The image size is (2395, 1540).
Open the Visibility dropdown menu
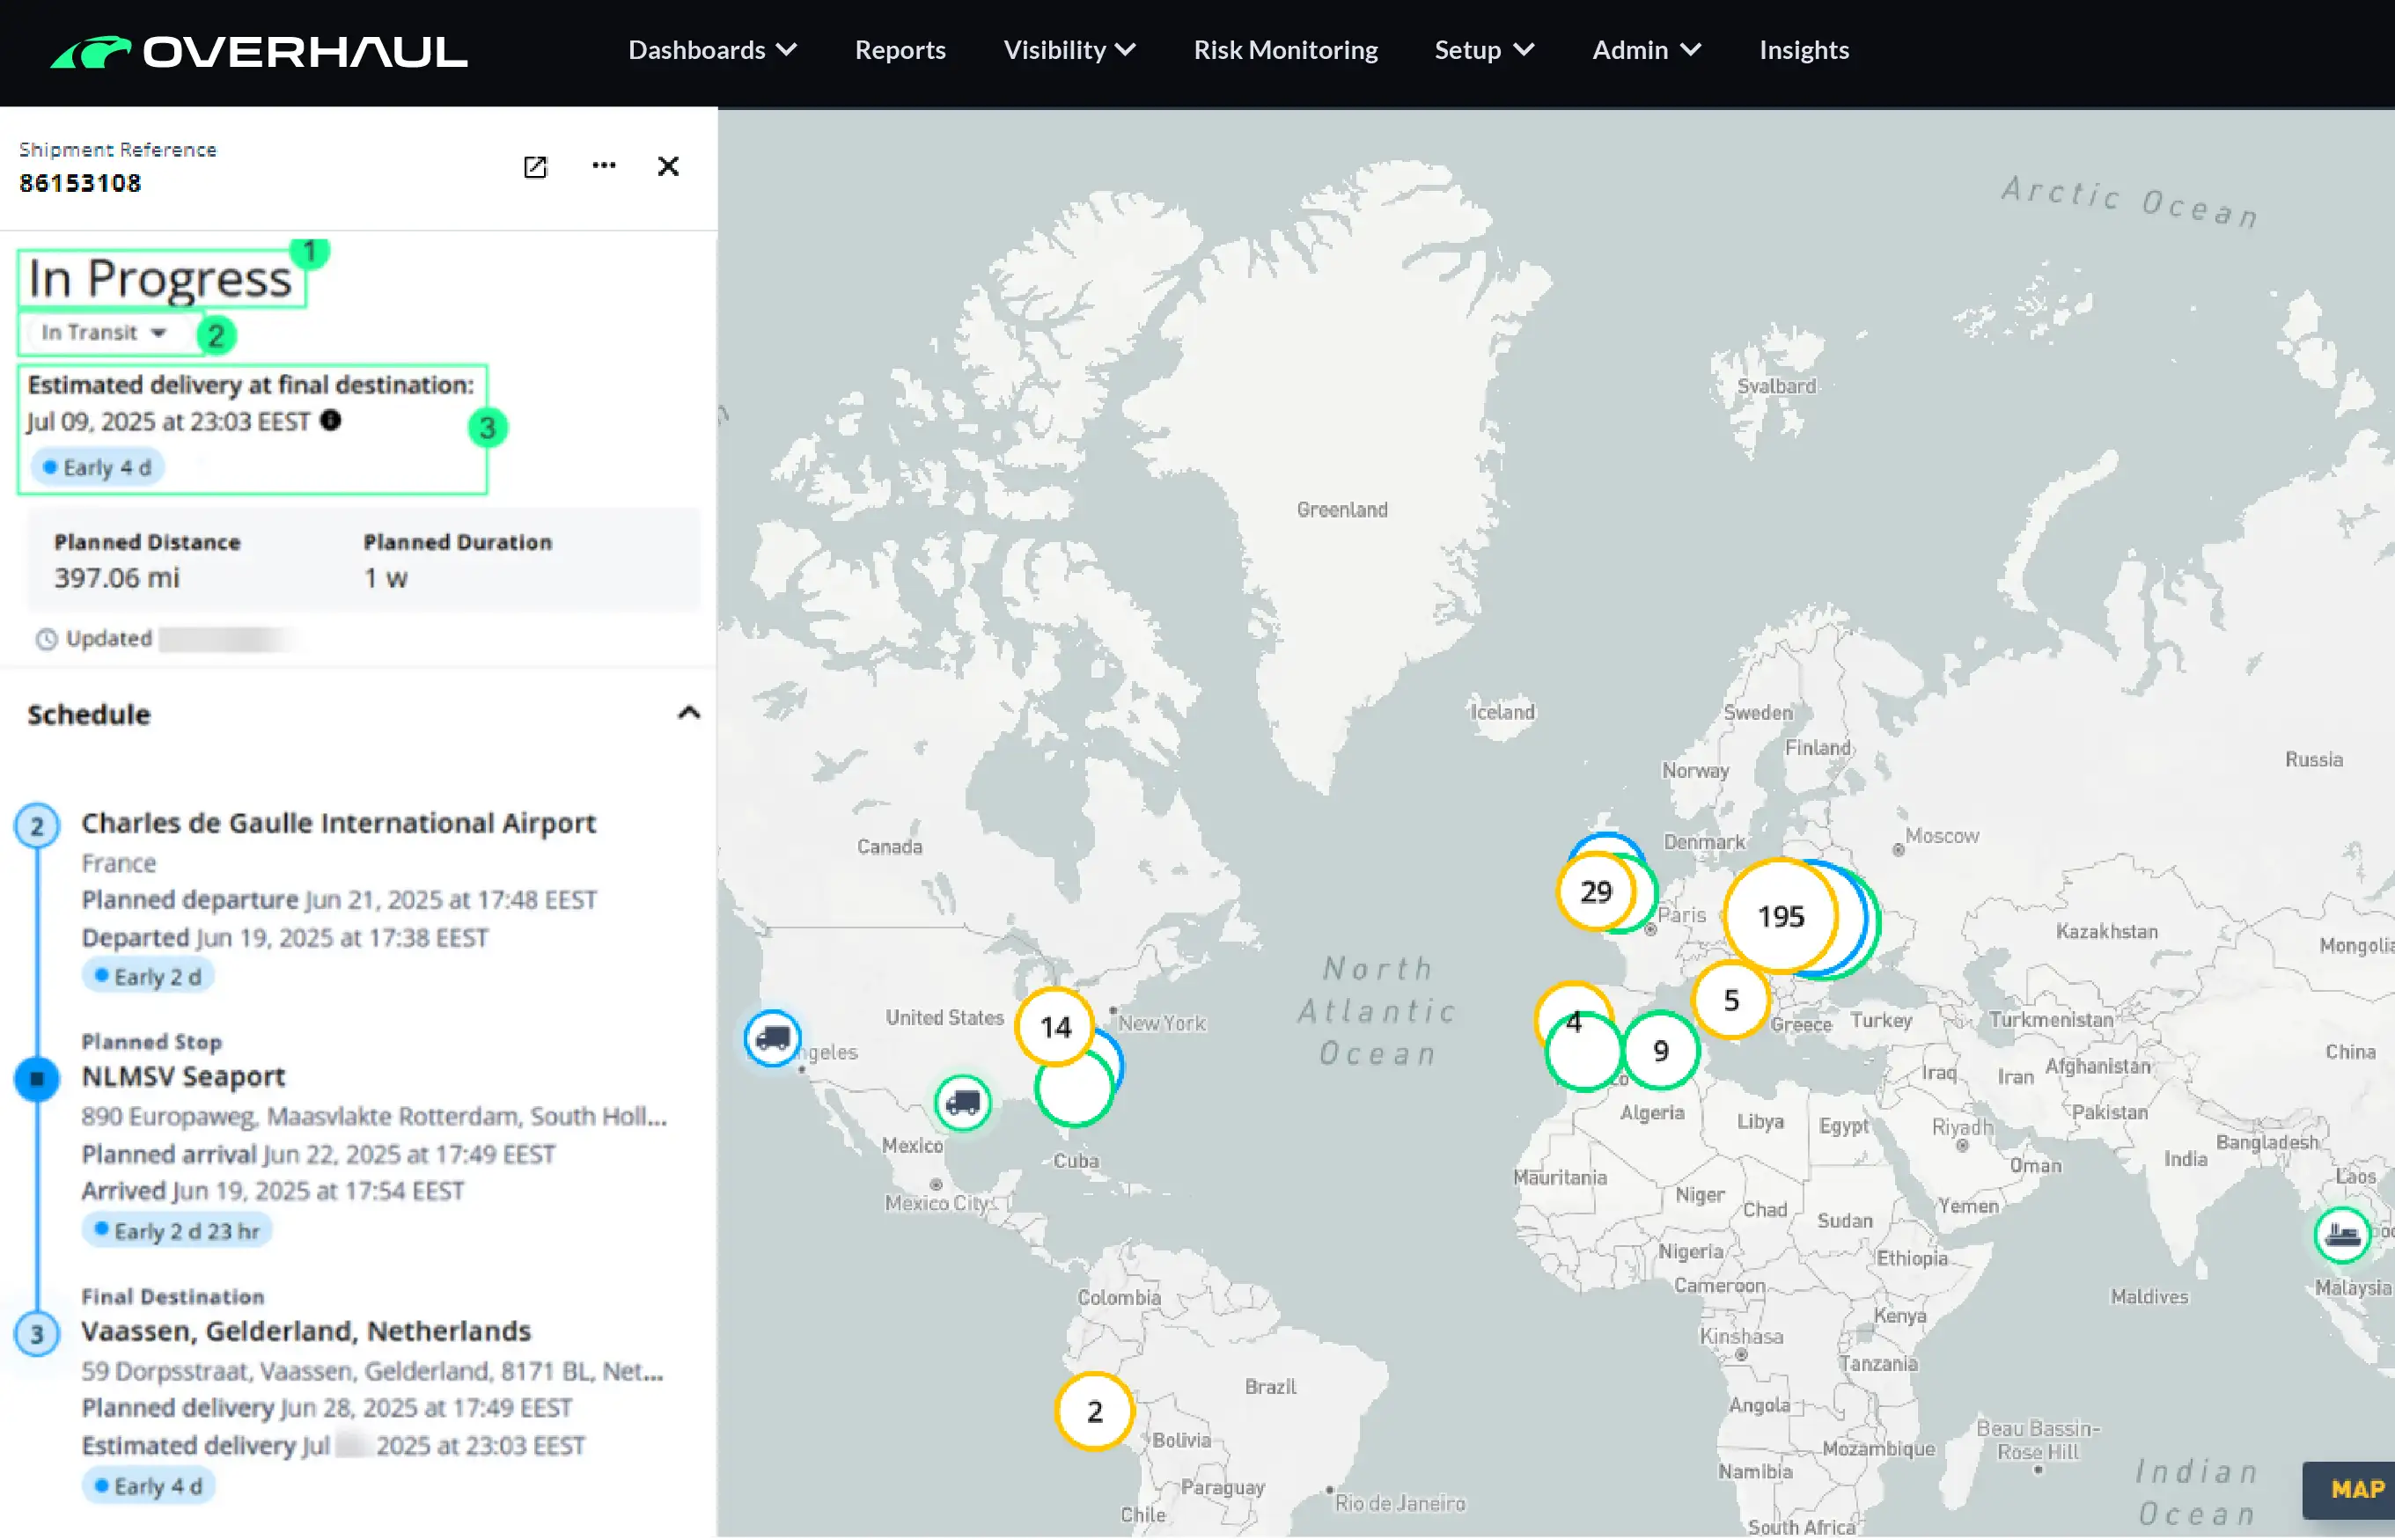[x=1069, y=50]
